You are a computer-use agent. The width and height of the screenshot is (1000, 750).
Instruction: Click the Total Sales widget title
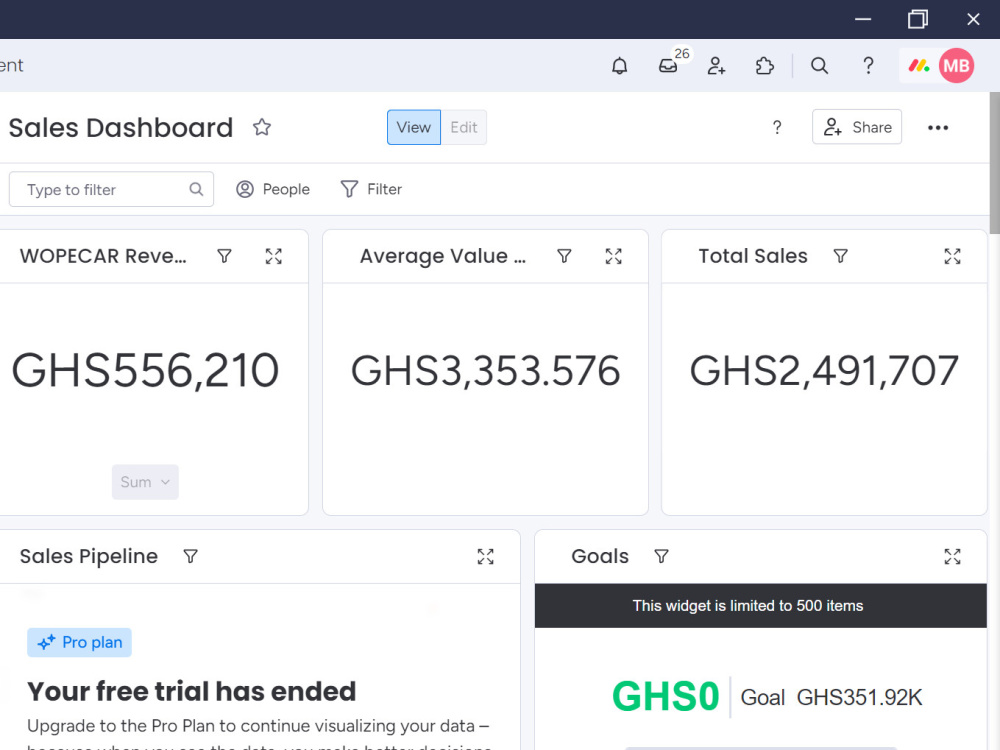[753, 256]
